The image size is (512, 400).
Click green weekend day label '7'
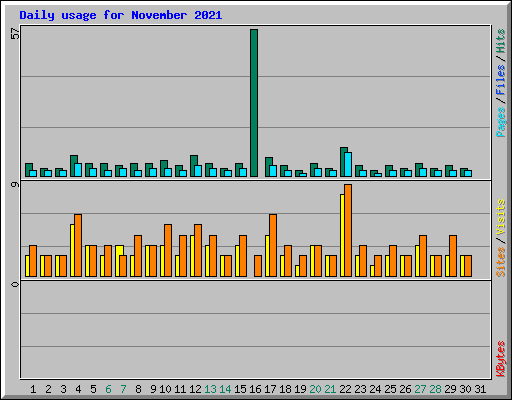[123, 389]
